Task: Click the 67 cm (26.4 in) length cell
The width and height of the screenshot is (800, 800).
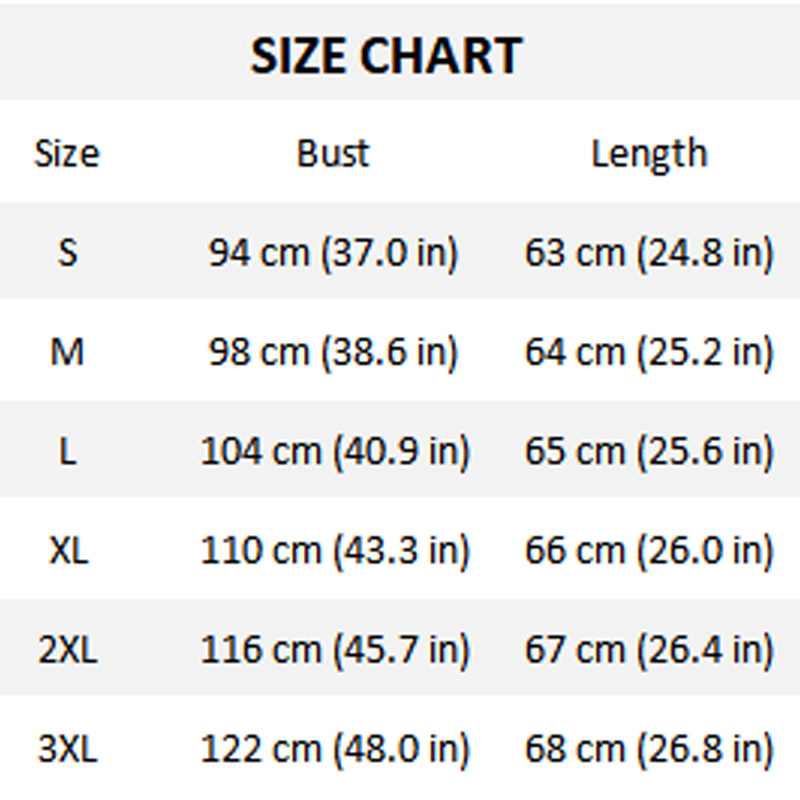Action: click(649, 650)
